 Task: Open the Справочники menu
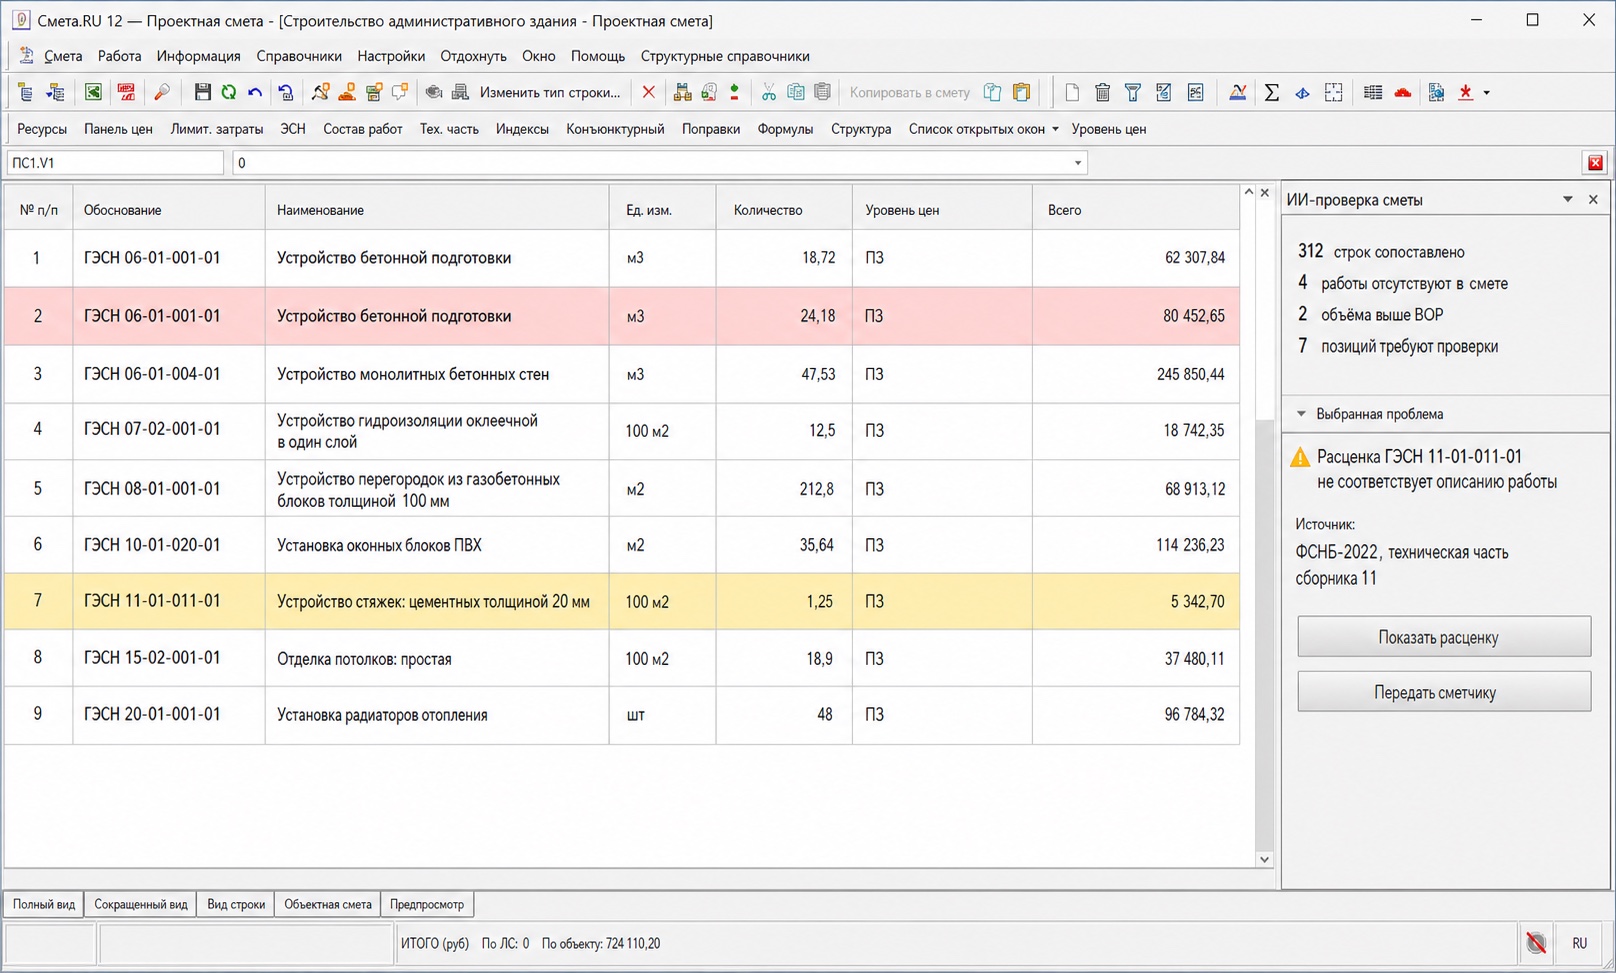[299, 56]
